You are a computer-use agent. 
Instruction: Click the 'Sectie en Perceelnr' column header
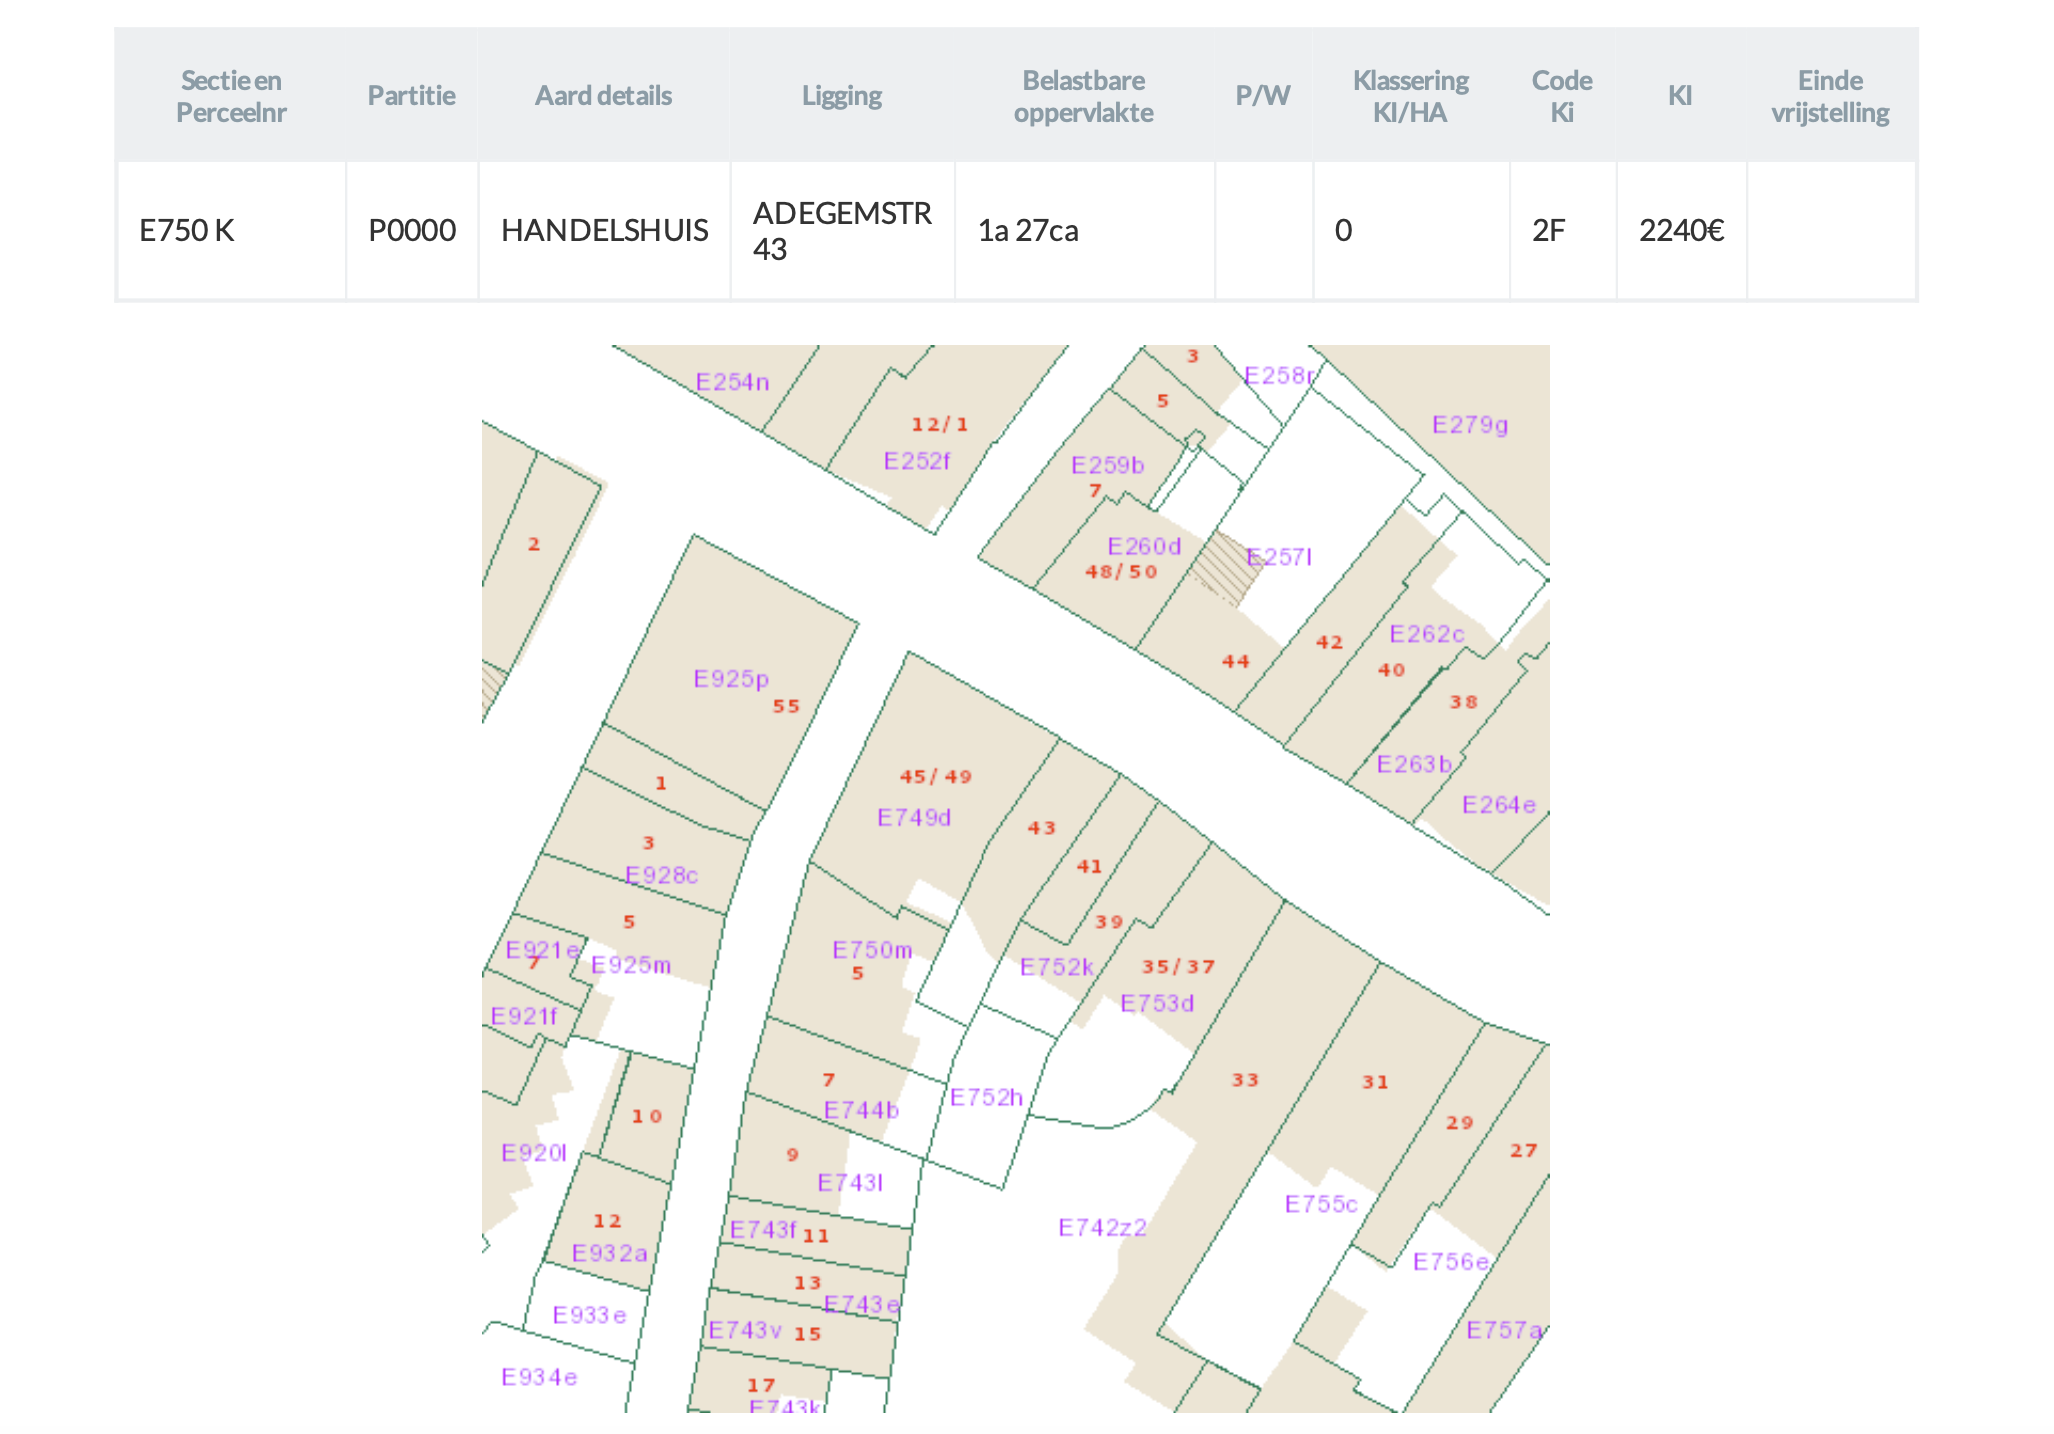(231, 96)
